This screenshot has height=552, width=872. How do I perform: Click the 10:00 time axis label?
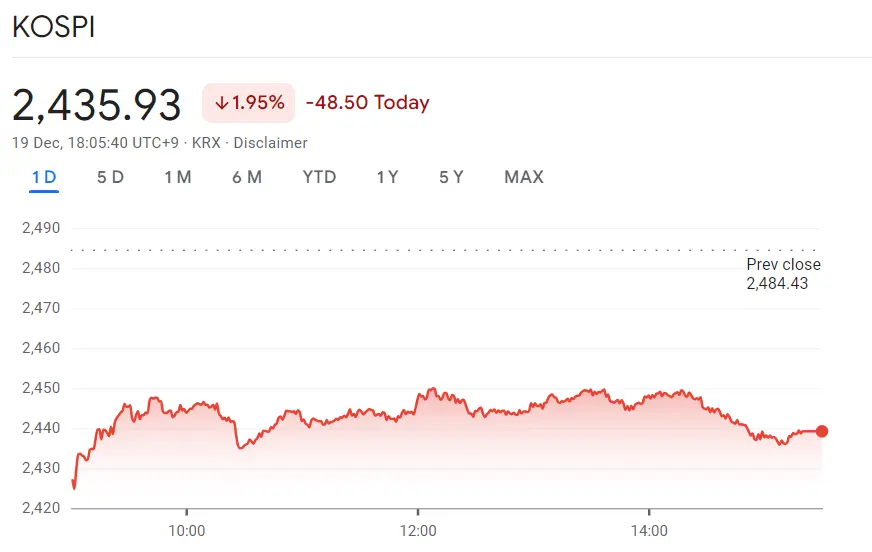(x=187, y=530)
